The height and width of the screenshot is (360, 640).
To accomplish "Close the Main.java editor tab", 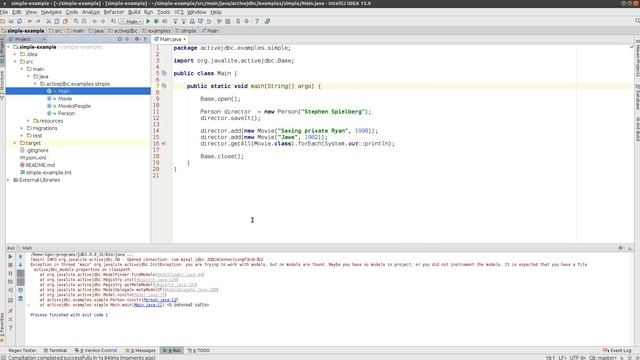I will tap(184, 39).
